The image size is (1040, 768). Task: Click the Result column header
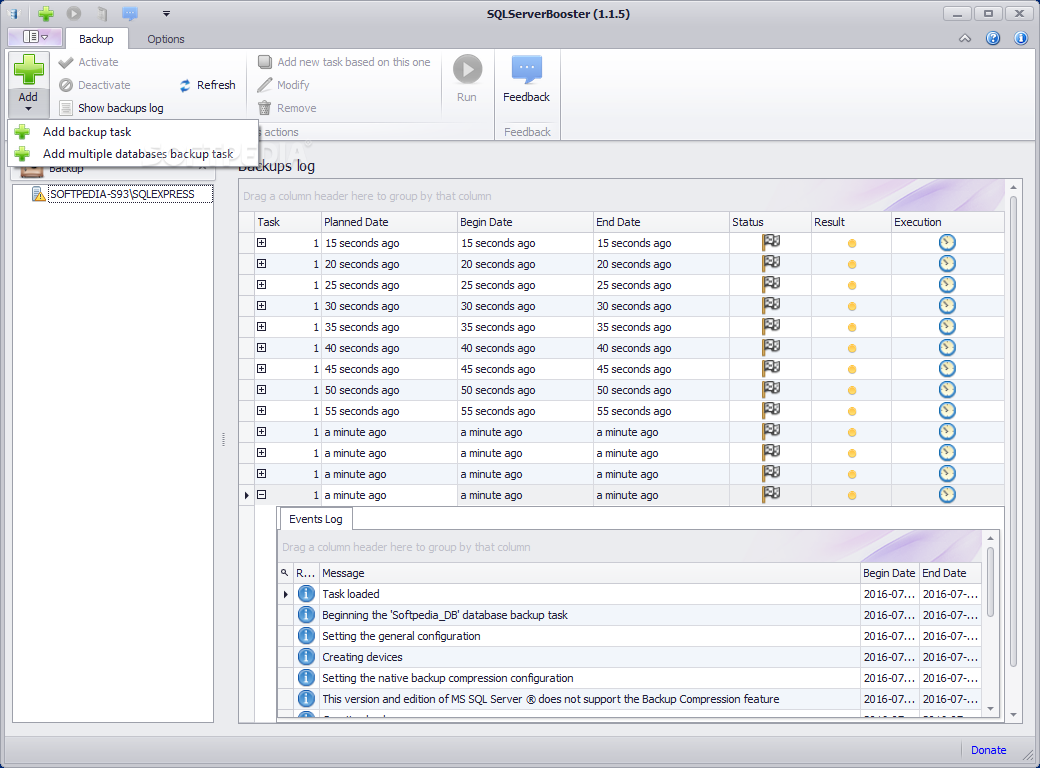[x=852, y=222]
